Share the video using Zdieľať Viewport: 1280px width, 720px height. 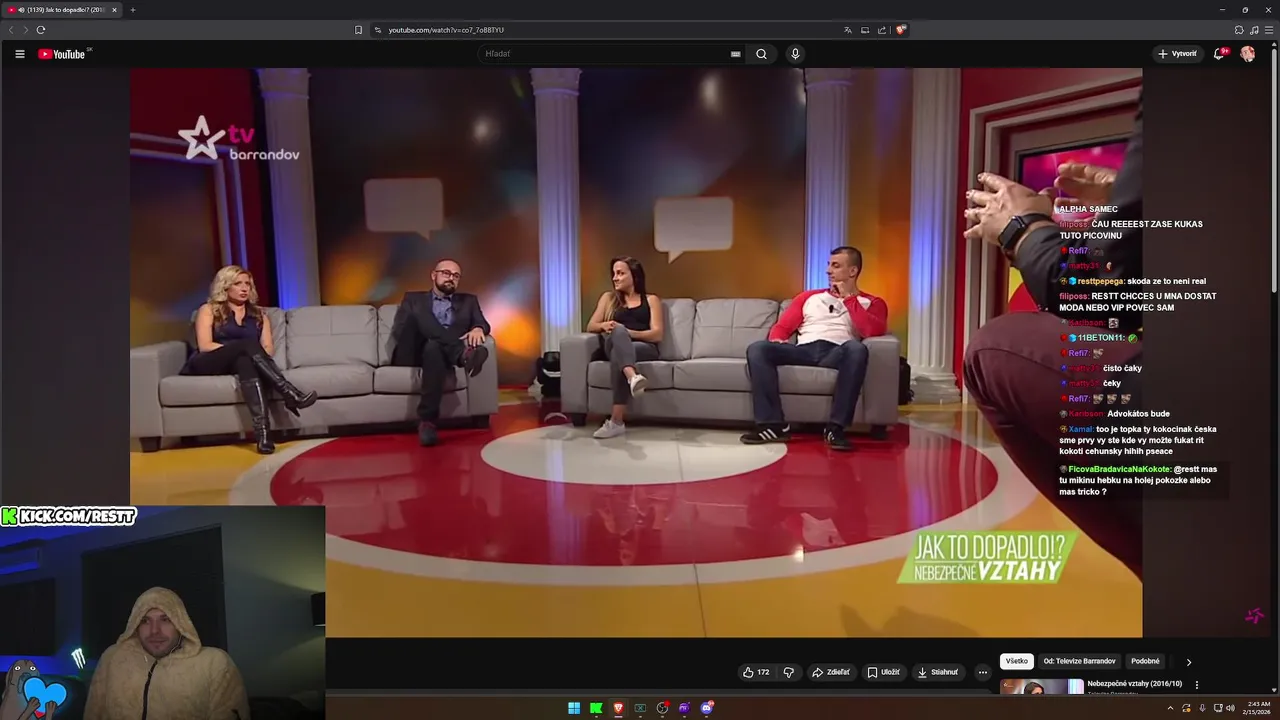point(831,672)
